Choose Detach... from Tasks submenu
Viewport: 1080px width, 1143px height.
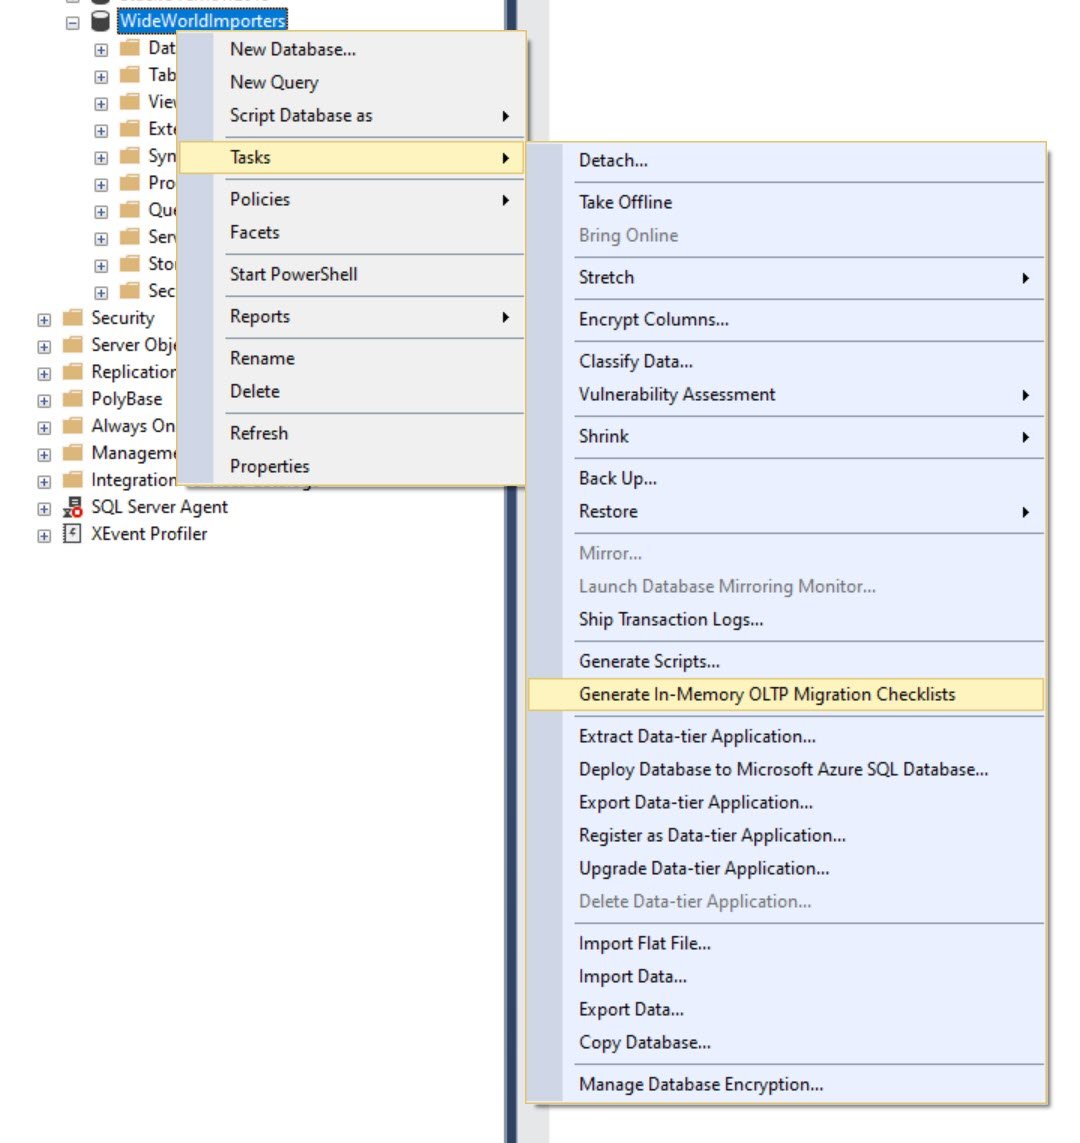pos(786,160)
